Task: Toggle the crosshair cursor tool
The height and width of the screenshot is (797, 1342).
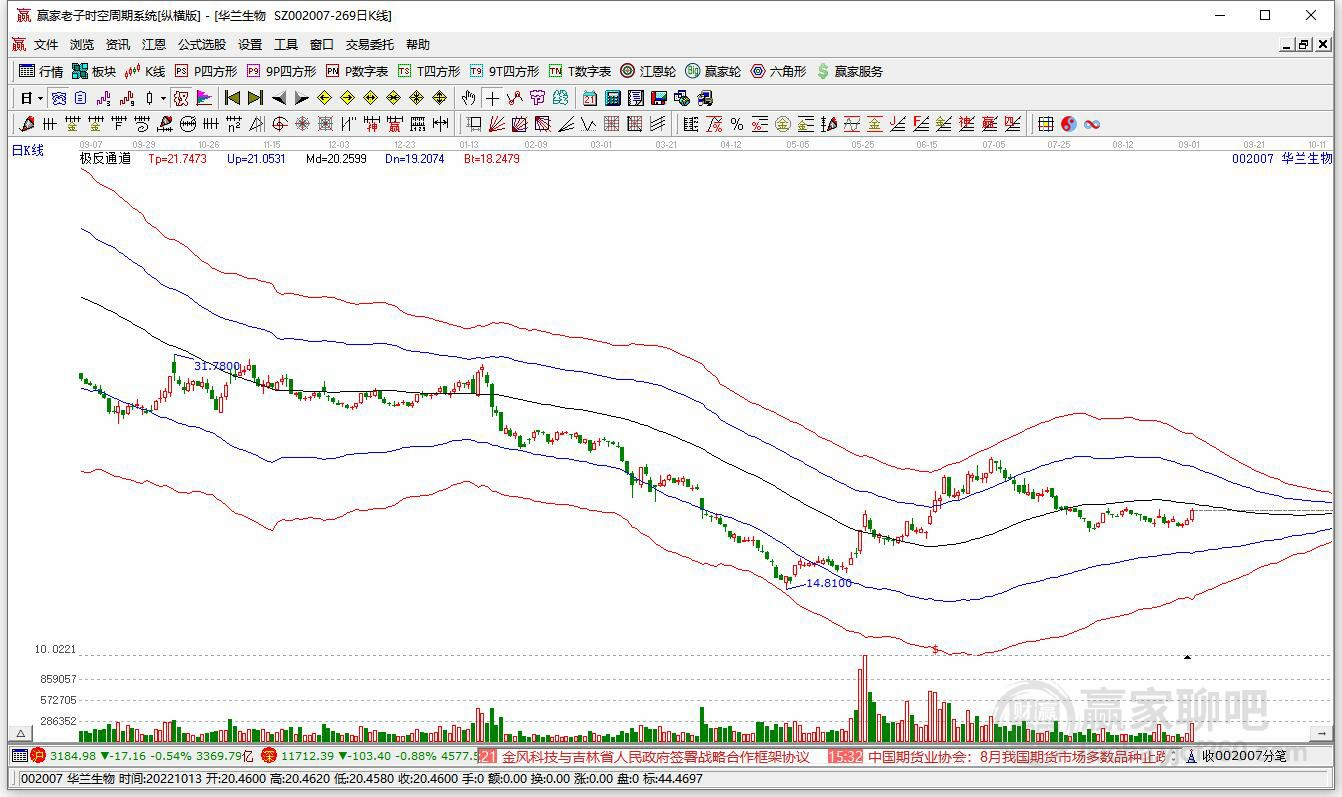Action: pos(491,98)
